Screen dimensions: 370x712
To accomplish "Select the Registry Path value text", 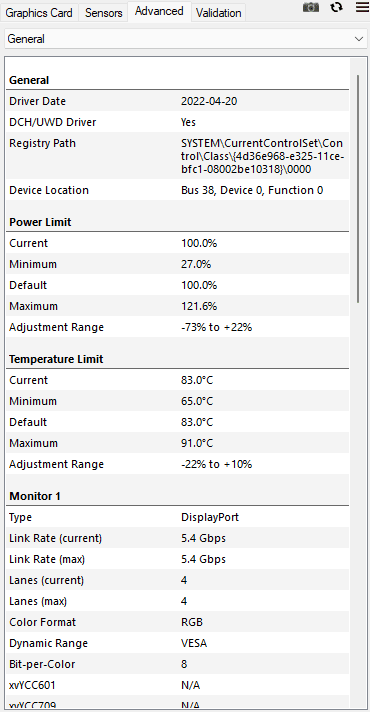I will tap(262, 156).
